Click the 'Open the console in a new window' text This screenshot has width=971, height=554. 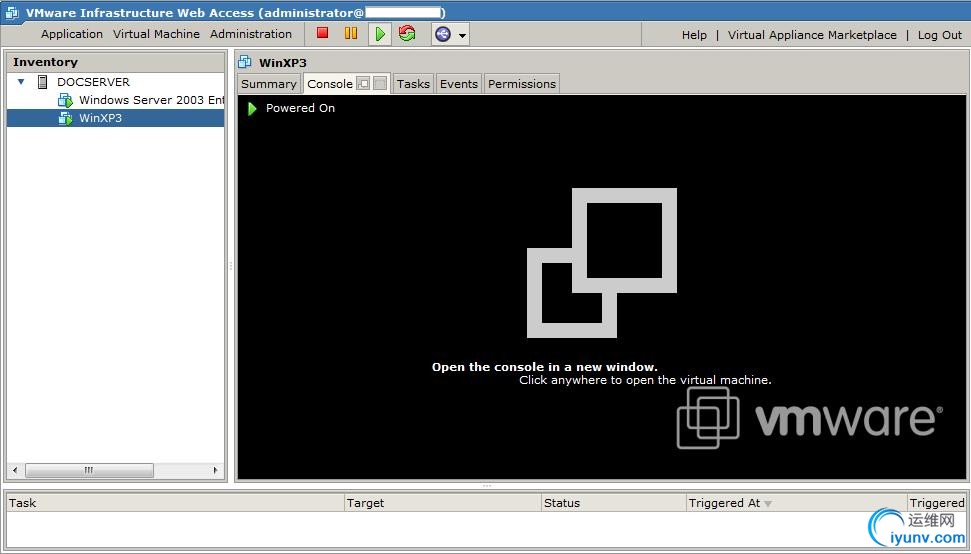pos(545,366)
